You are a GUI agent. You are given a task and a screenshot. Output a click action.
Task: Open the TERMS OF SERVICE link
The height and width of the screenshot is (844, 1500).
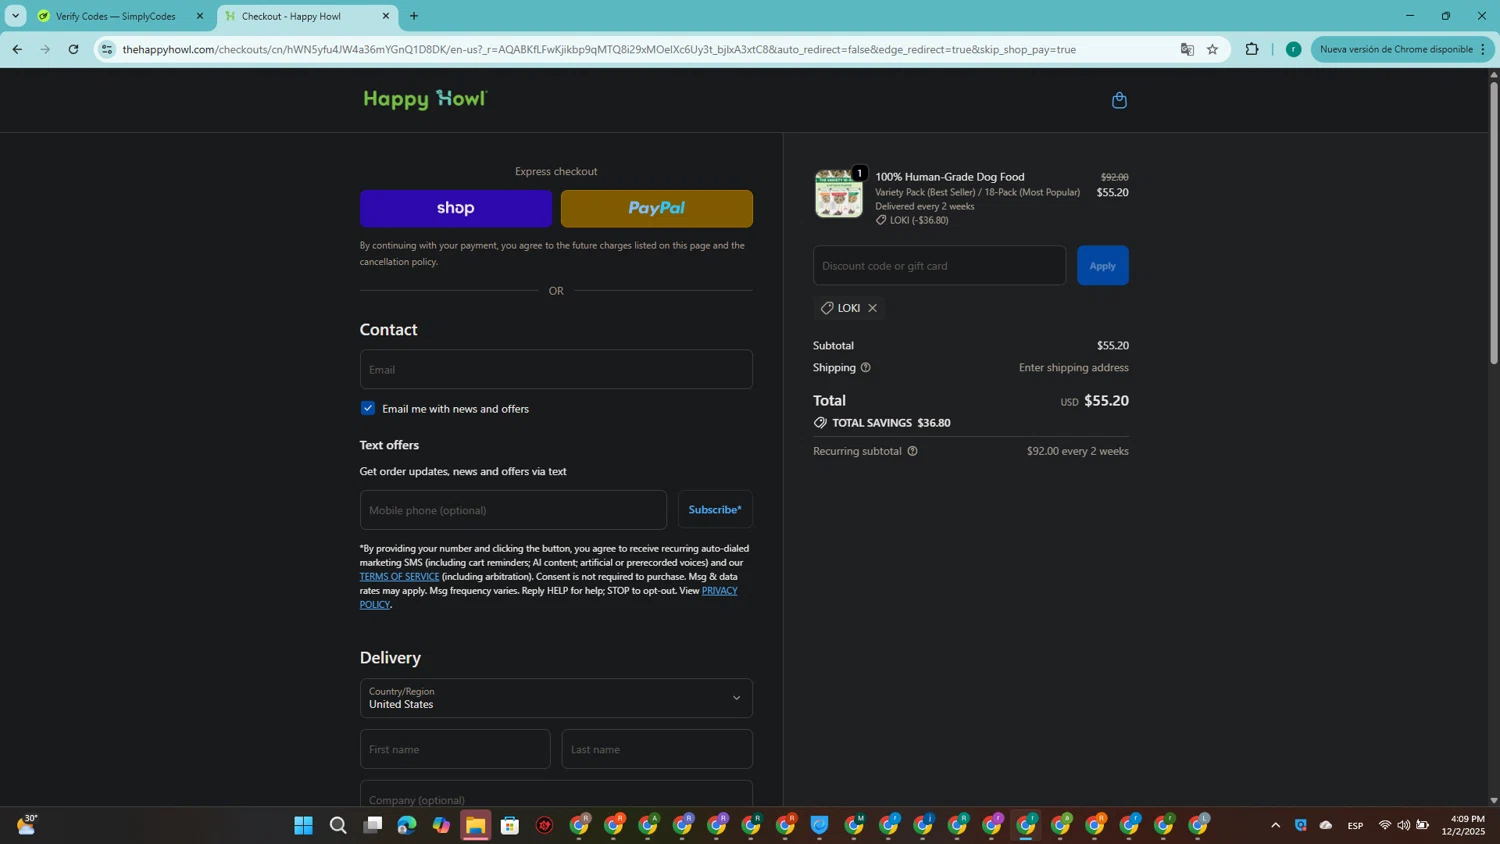point(399,577)
